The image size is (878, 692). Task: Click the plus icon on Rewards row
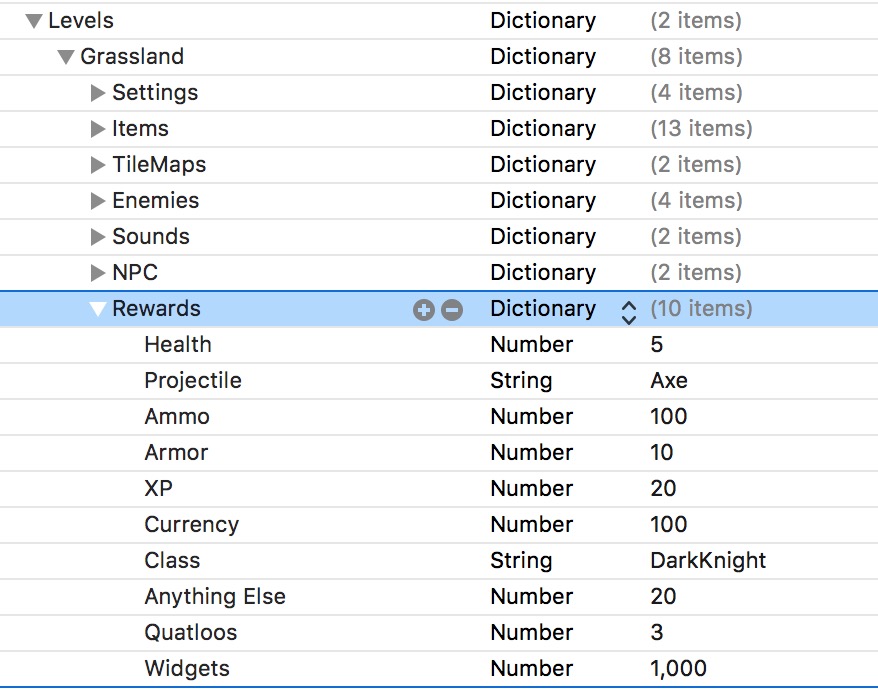tap(424, 310)
